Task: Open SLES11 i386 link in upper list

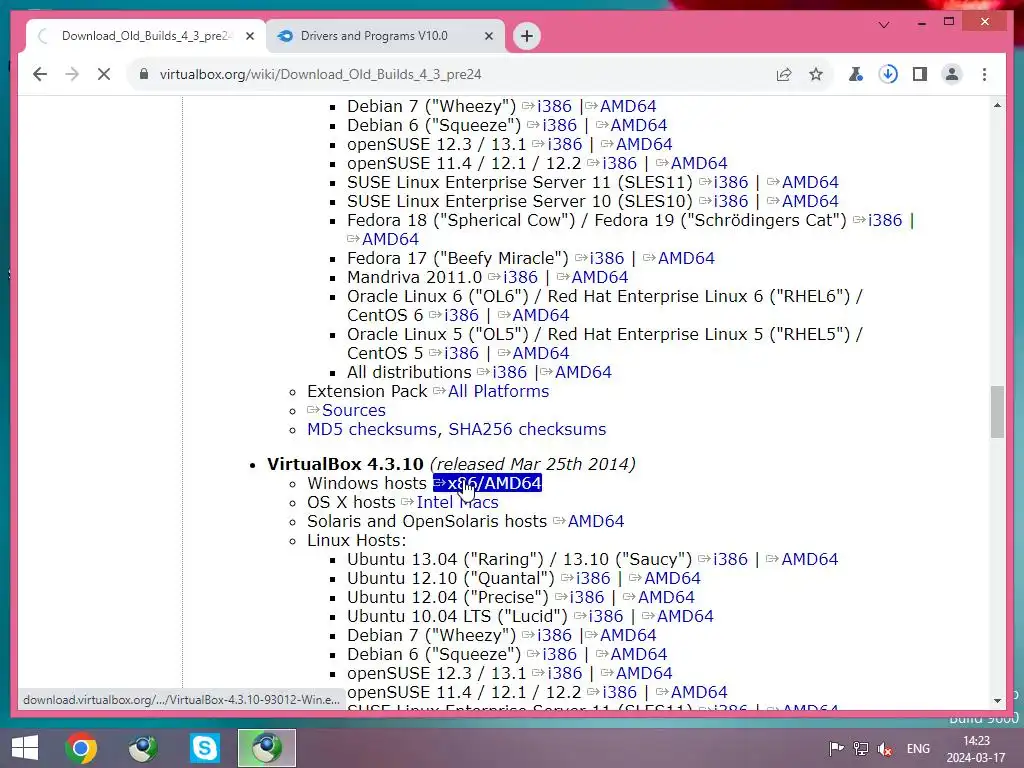Action: 724,182
